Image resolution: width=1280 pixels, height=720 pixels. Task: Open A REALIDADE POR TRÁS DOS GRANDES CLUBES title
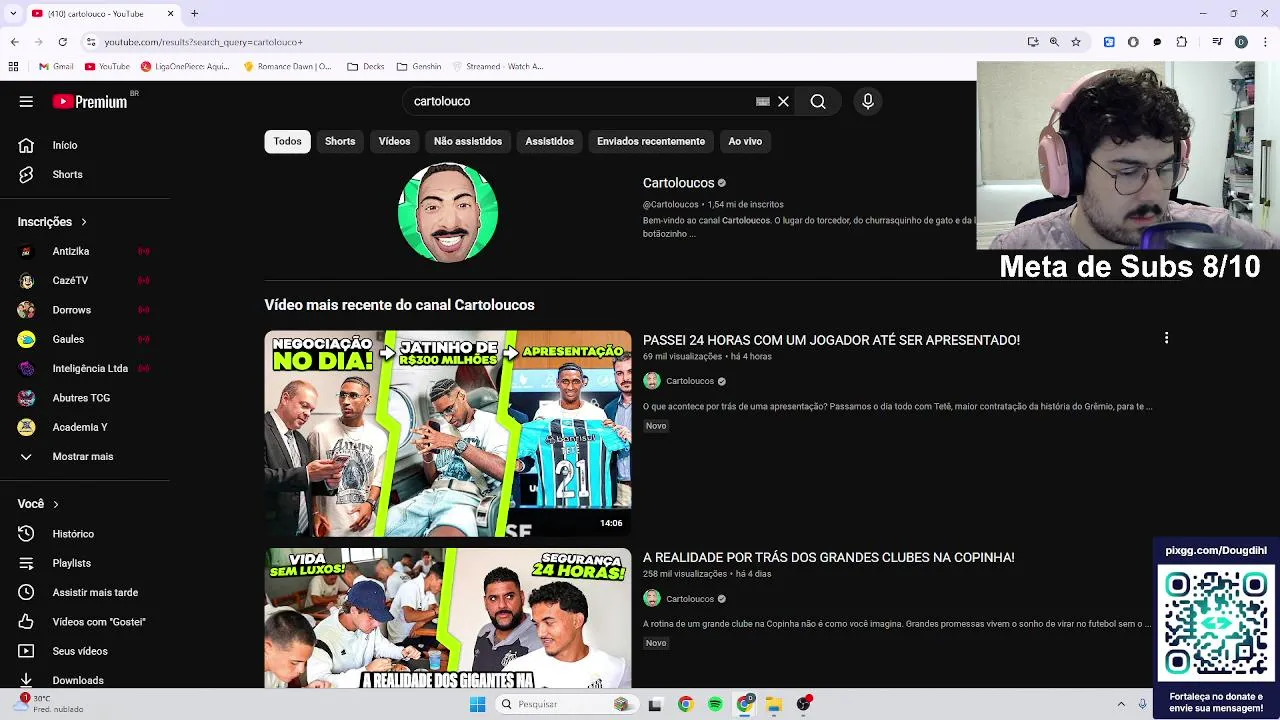coord(828,557)
